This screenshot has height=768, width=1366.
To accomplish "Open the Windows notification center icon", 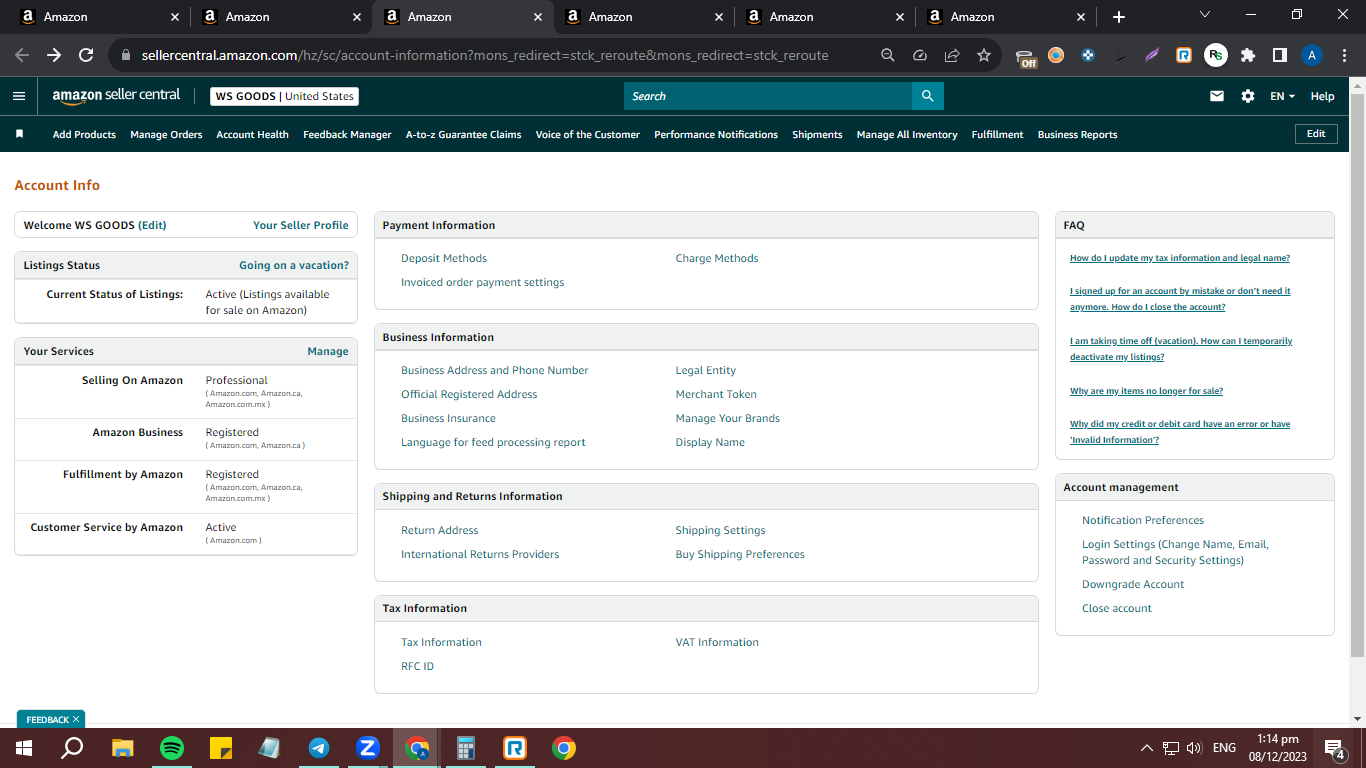I will coord(1333,748).
